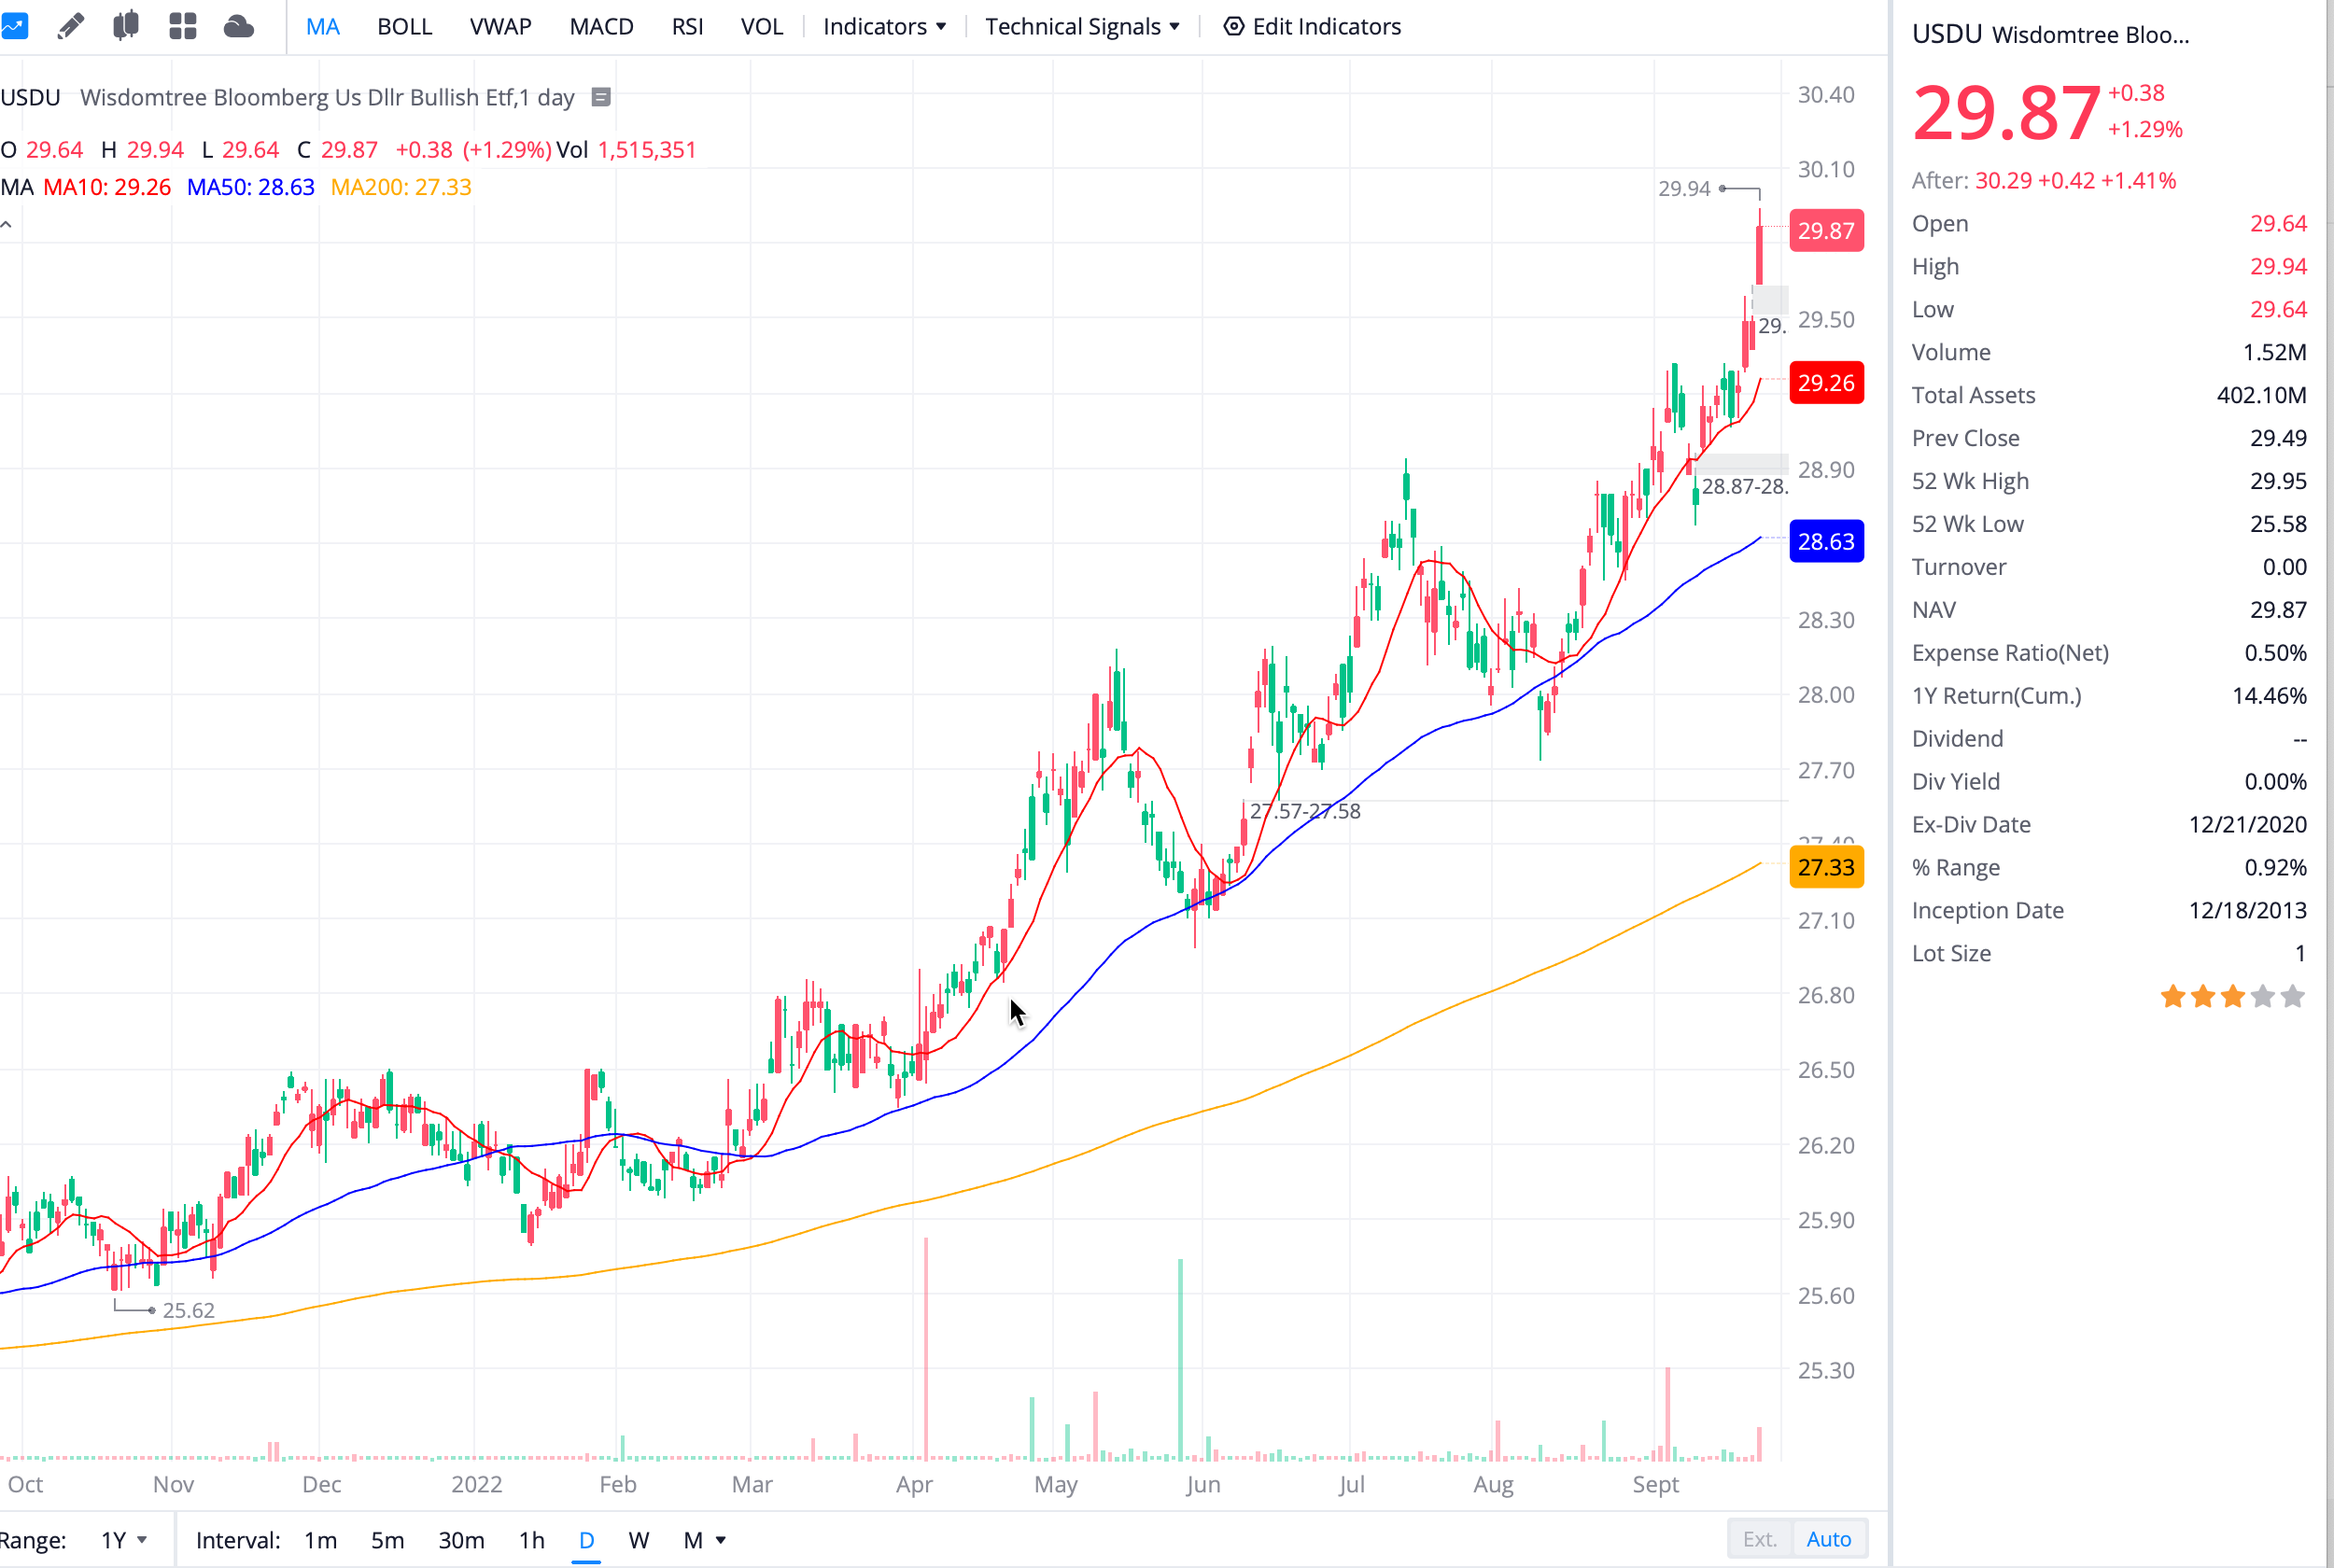
Task: Click the note icon beside ETF title
Action: coord(601,97)
